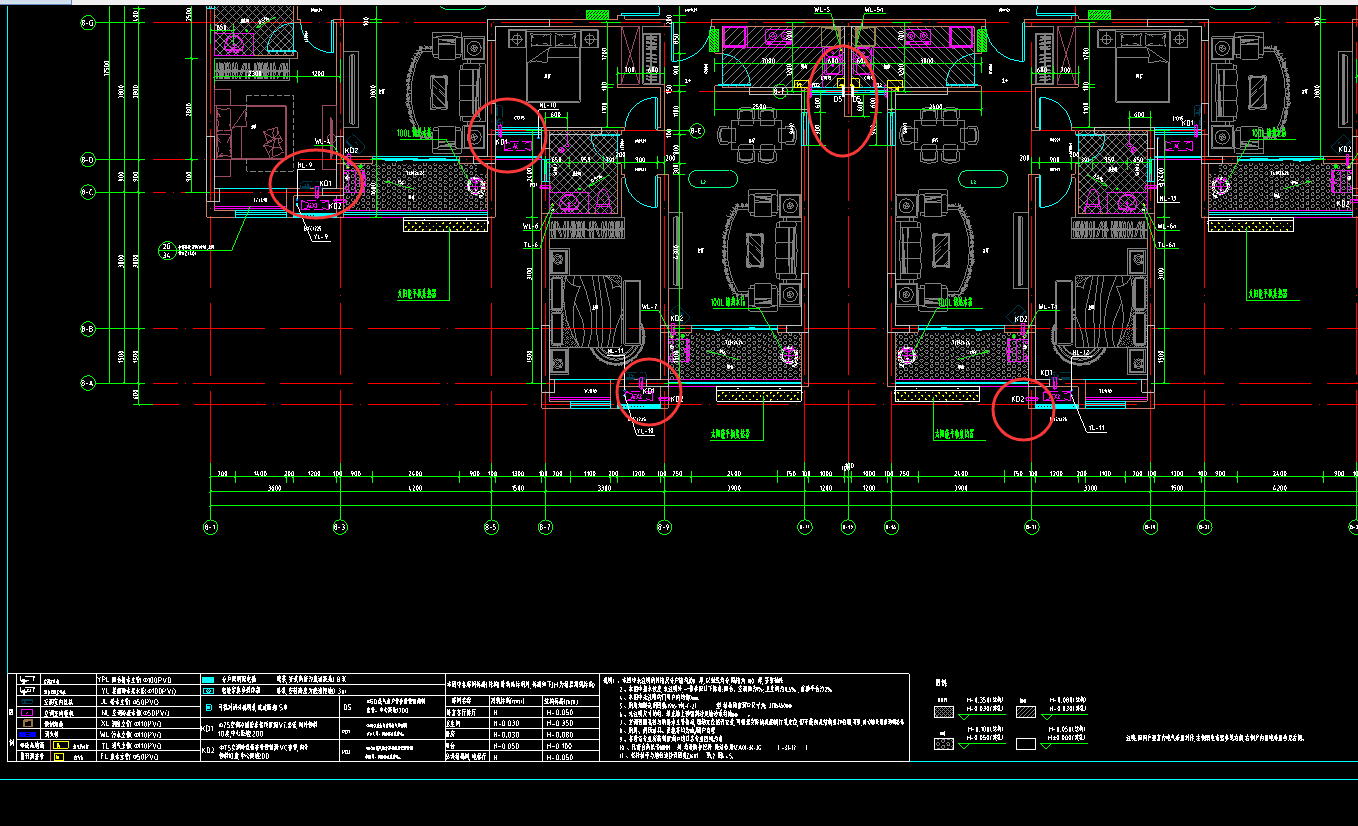This screenshot has width=1358, height=826.
Task: Click the H-0.080 table value
Action: (560, 735)
